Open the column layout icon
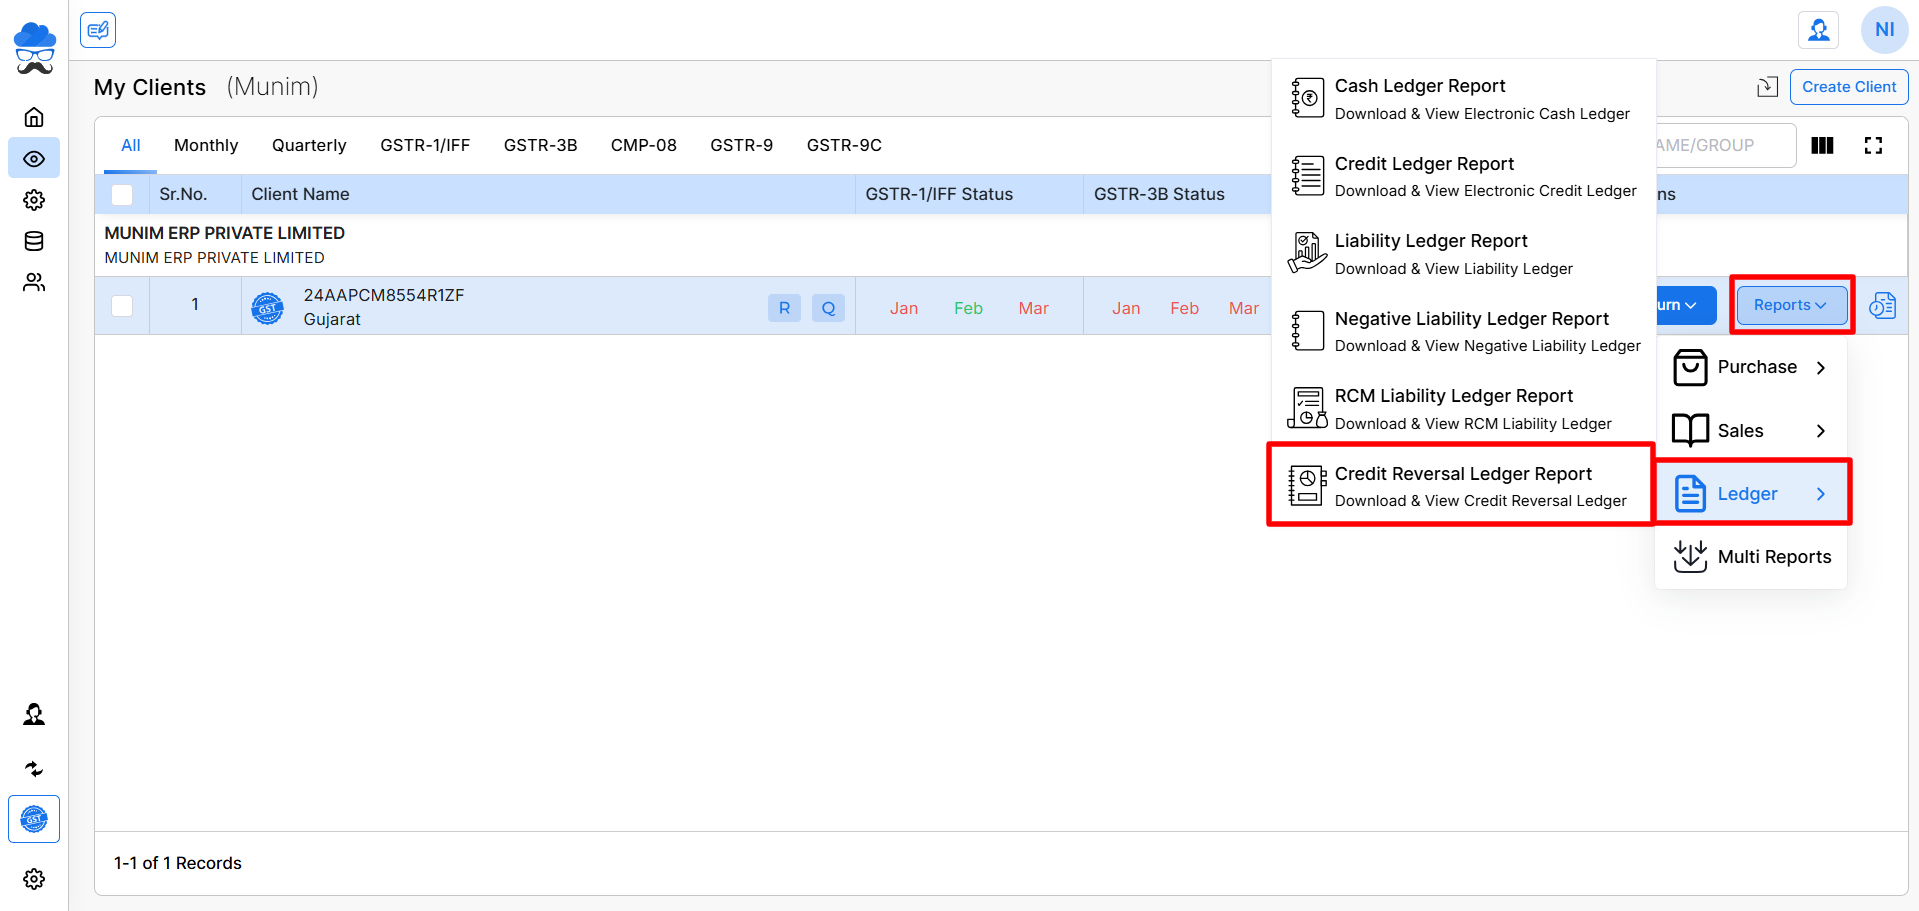This screenshot has height=911, width=1919. 1822,146
